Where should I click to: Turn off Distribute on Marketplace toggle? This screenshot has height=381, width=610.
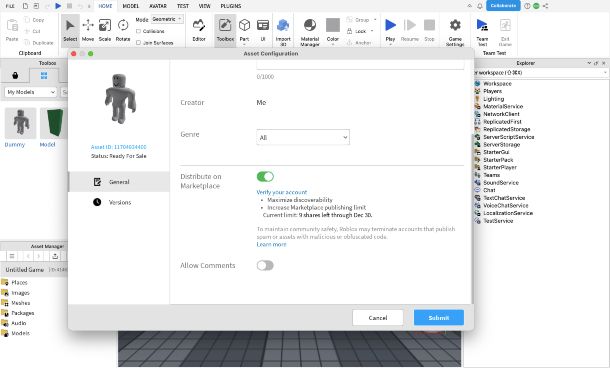pyautogui.click(x=265, y=177)
